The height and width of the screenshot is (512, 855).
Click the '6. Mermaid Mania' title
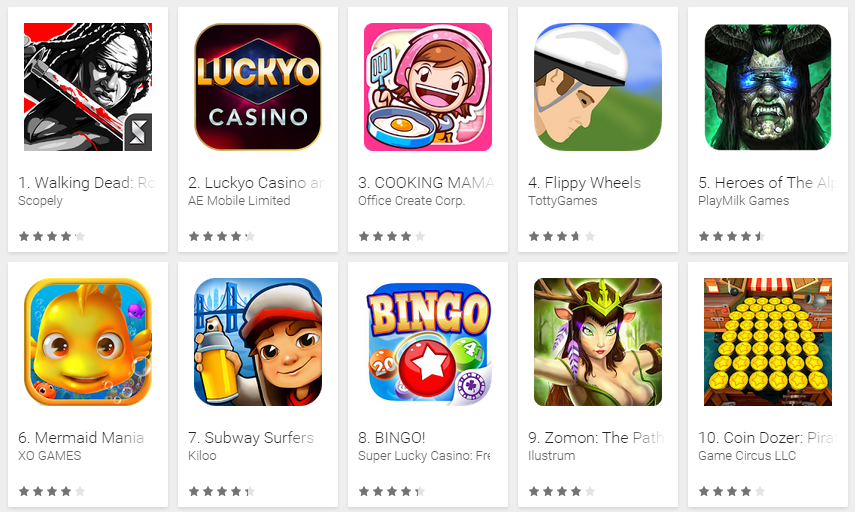coord(81,437)
